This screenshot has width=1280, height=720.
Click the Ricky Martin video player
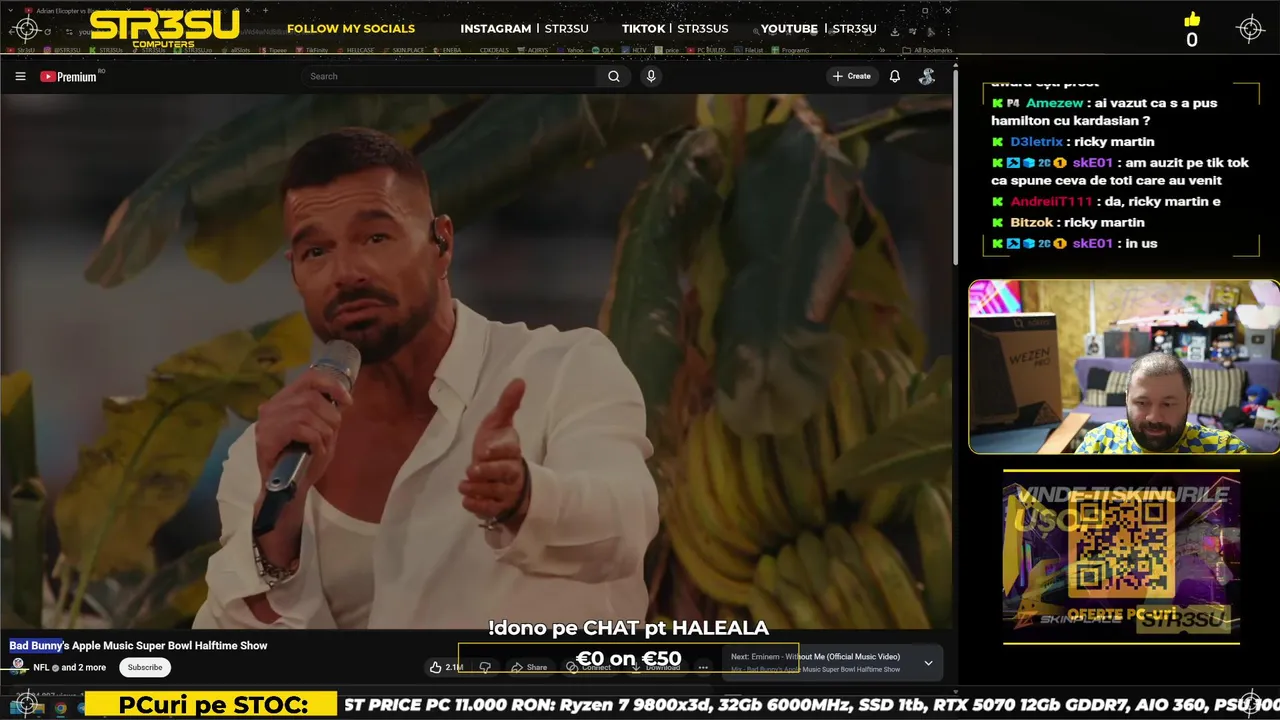(476, 360)
